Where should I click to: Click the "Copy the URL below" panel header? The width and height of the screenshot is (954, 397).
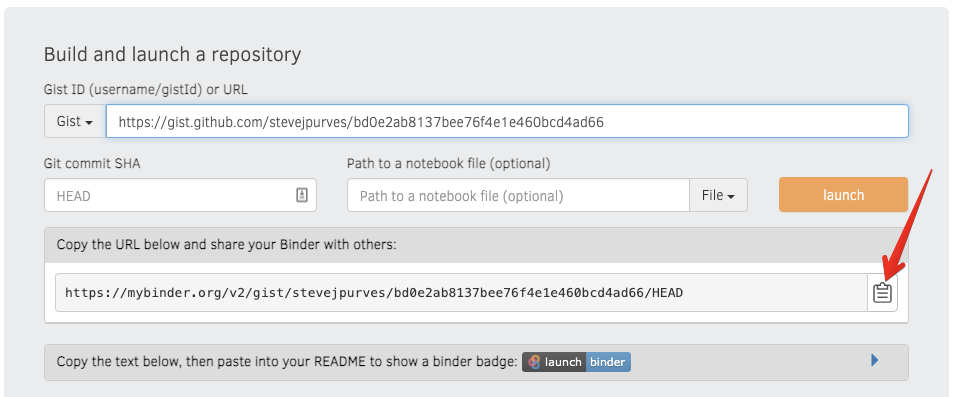click(x=476, y=245)
